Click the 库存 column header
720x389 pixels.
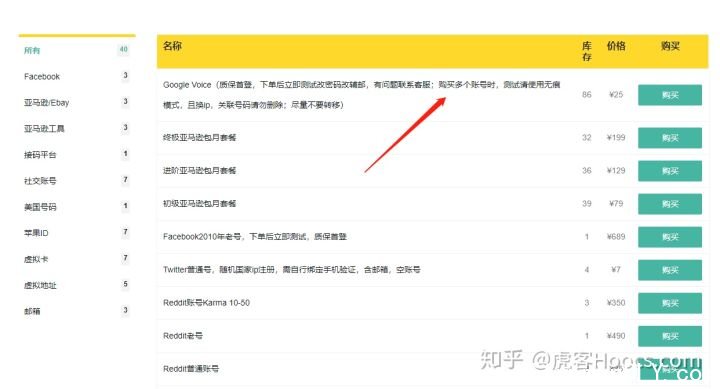point(587,51)
